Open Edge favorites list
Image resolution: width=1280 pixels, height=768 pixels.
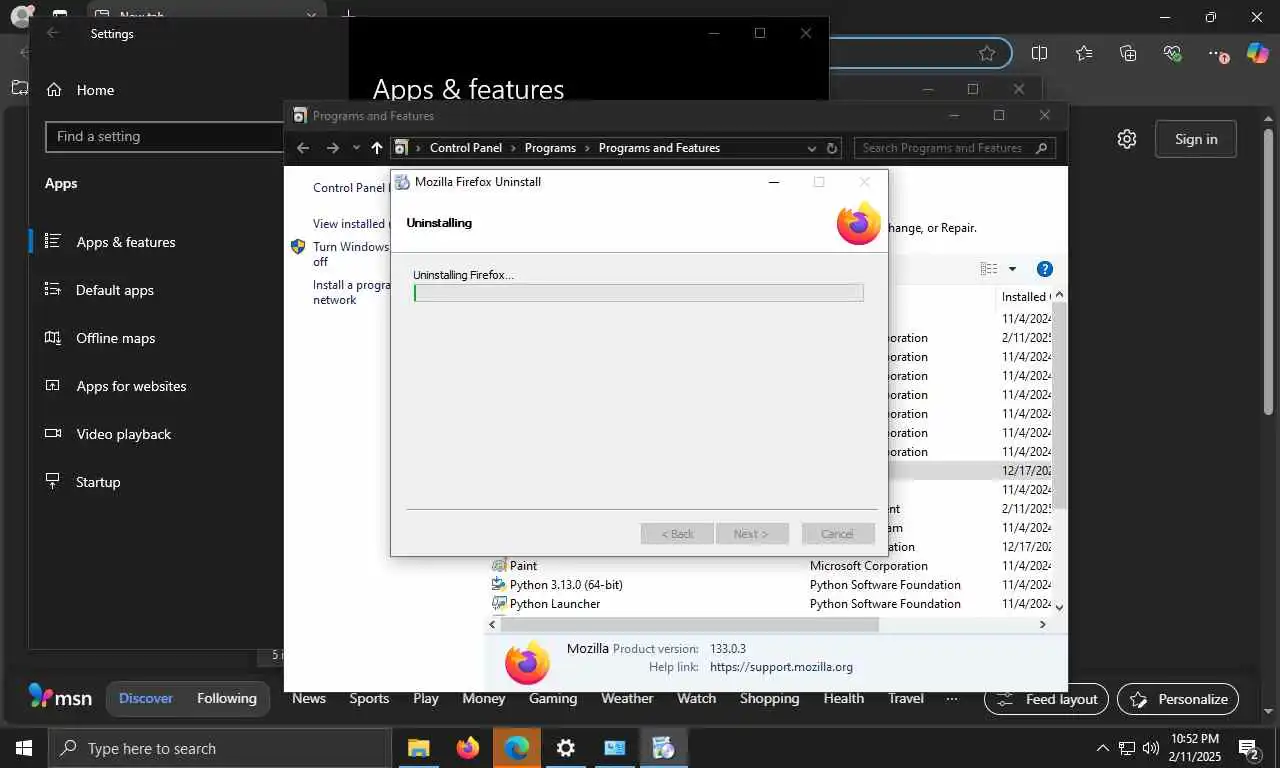(x=1084, y=53)
